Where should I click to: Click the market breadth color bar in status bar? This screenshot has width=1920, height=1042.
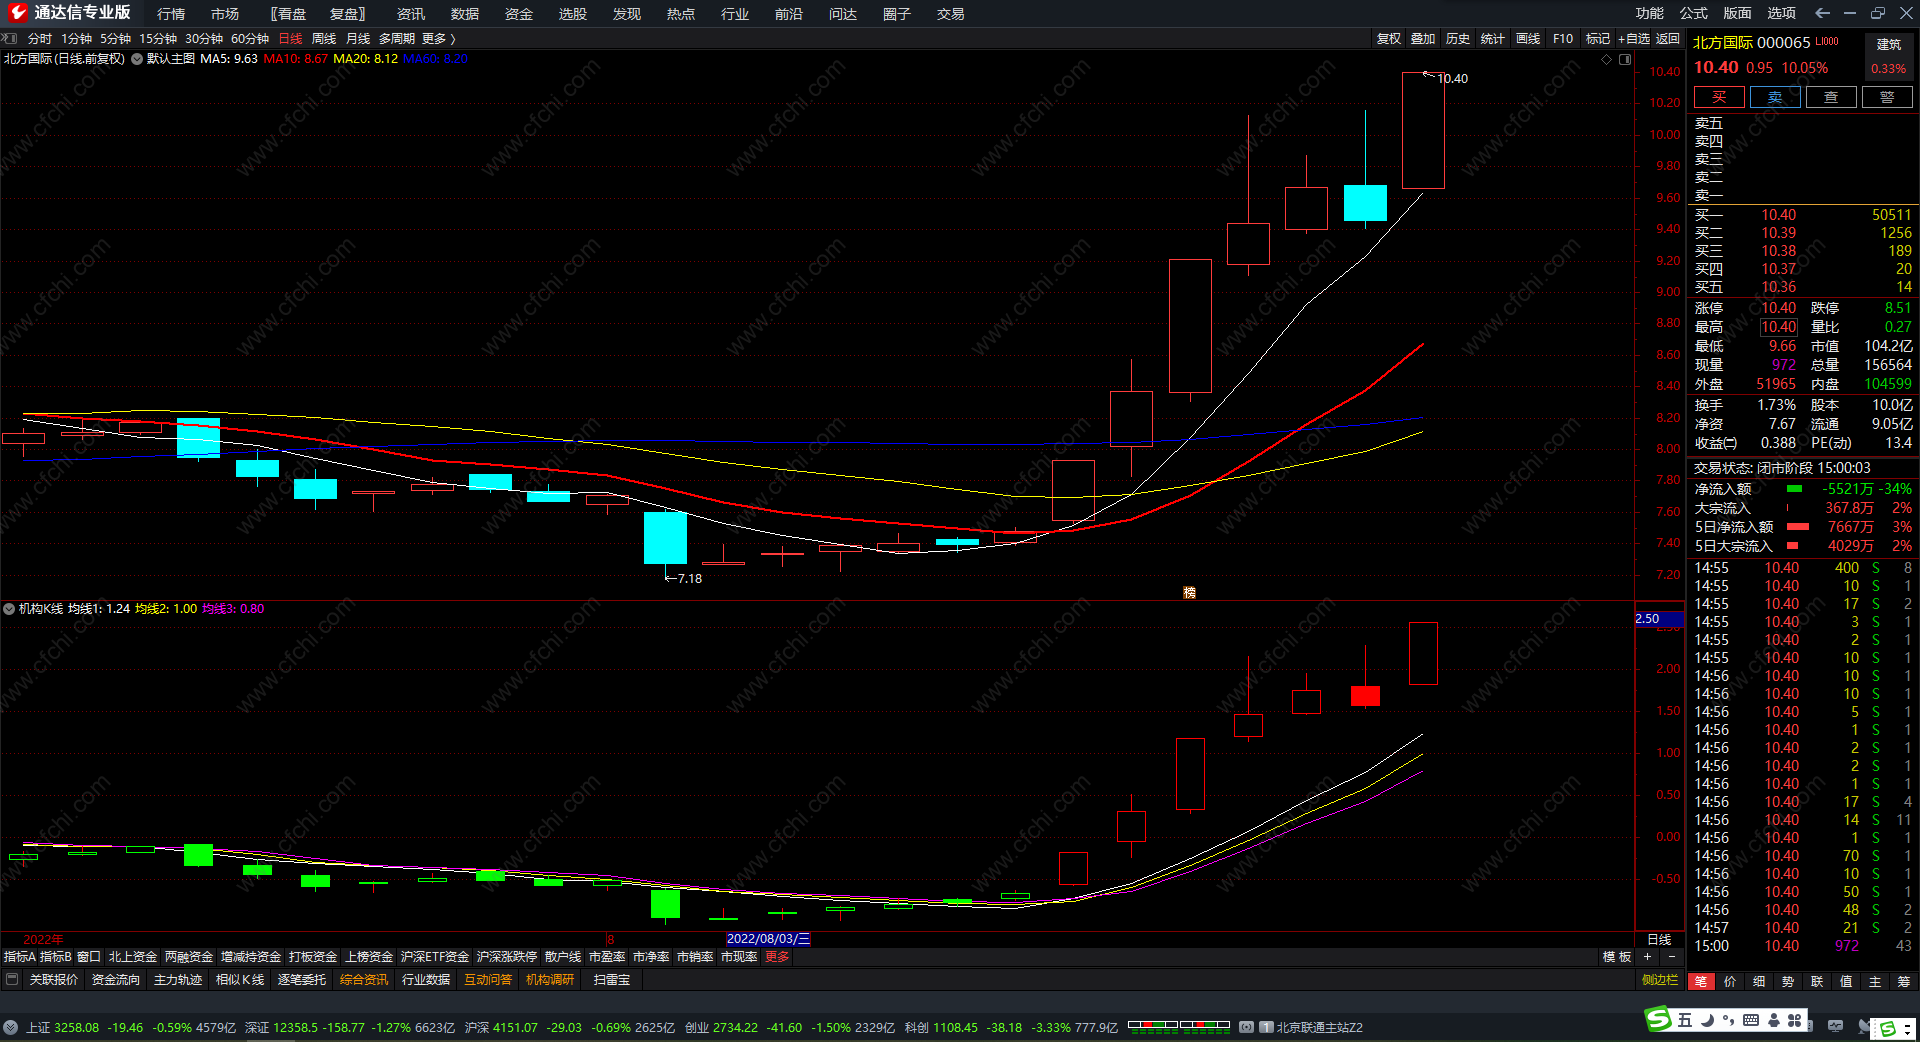1179,1025
